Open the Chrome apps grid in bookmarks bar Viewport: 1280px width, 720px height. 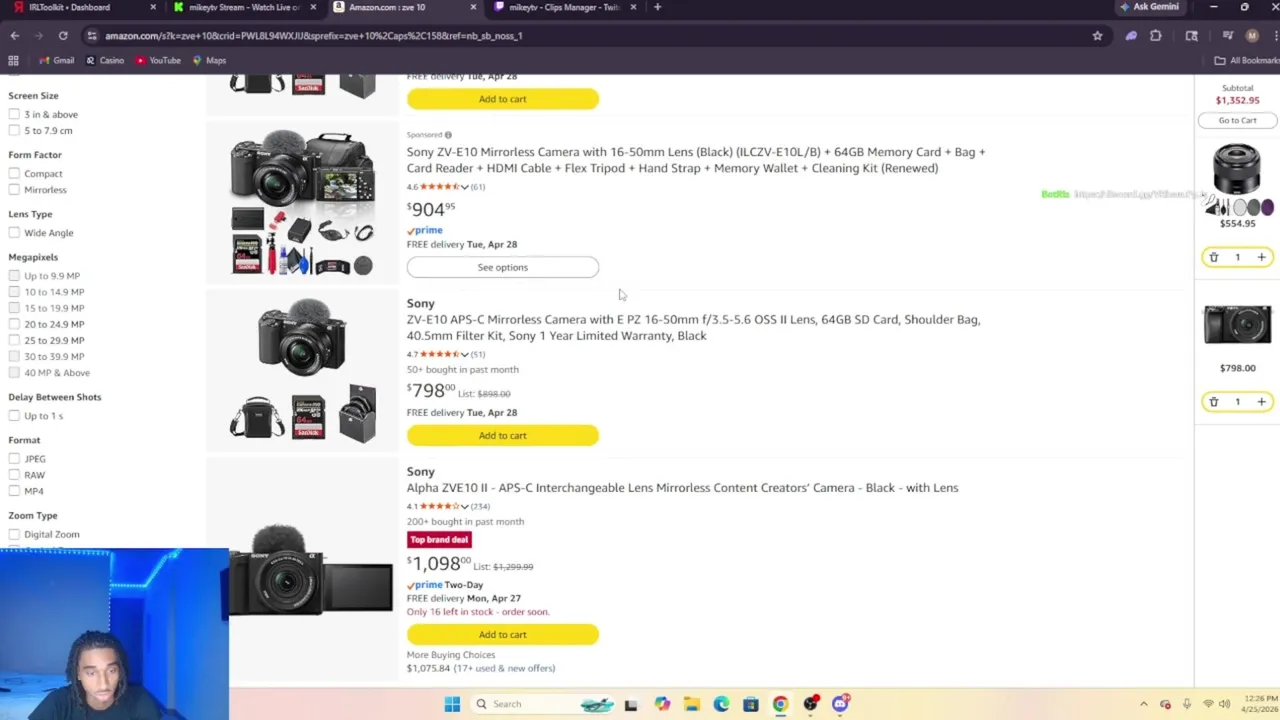[x=13, y=60]
